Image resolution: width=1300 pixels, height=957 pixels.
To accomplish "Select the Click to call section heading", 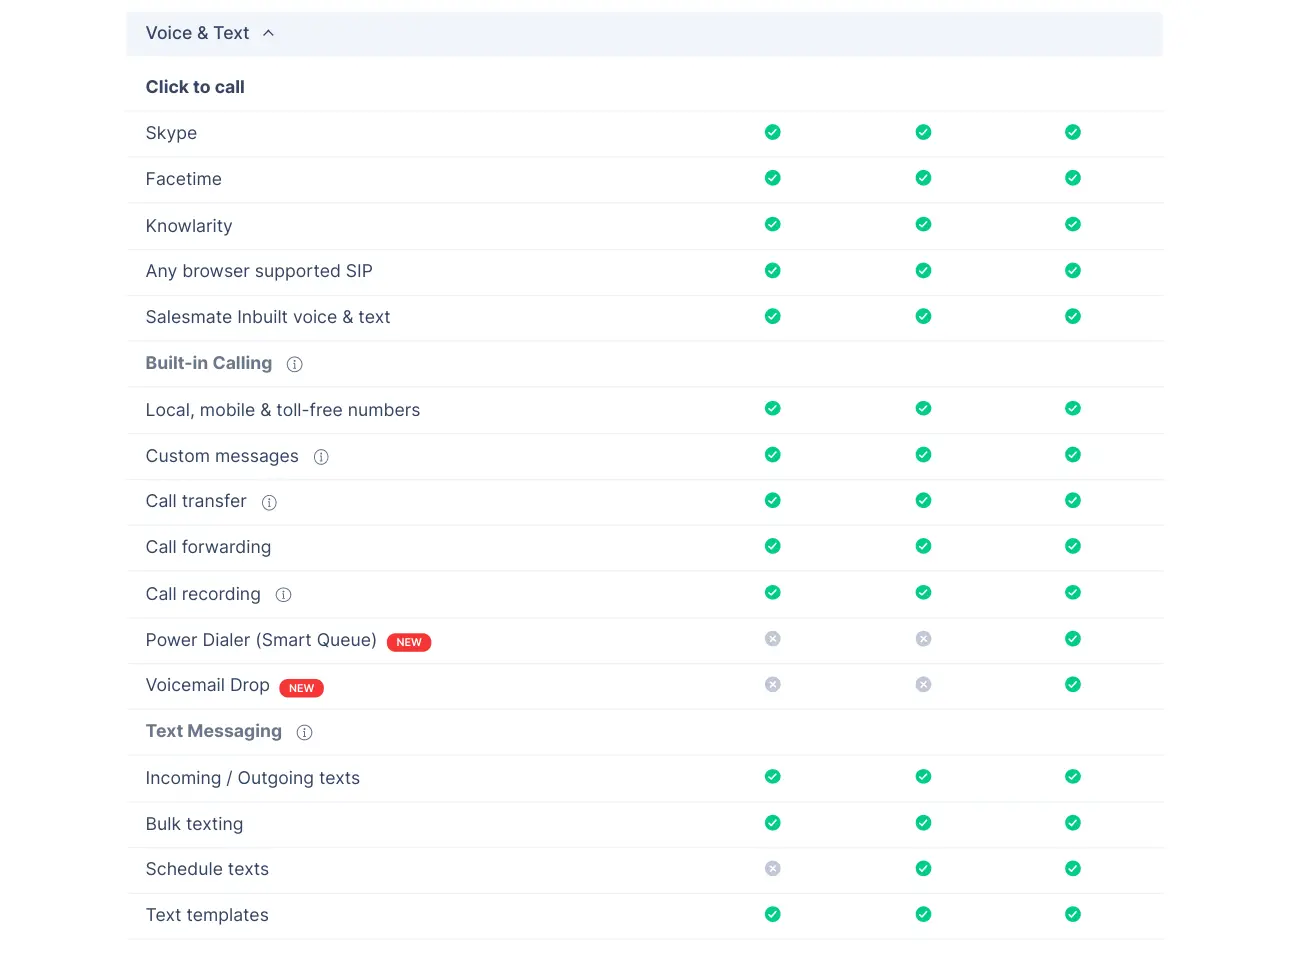I will [x=195, y=87].
